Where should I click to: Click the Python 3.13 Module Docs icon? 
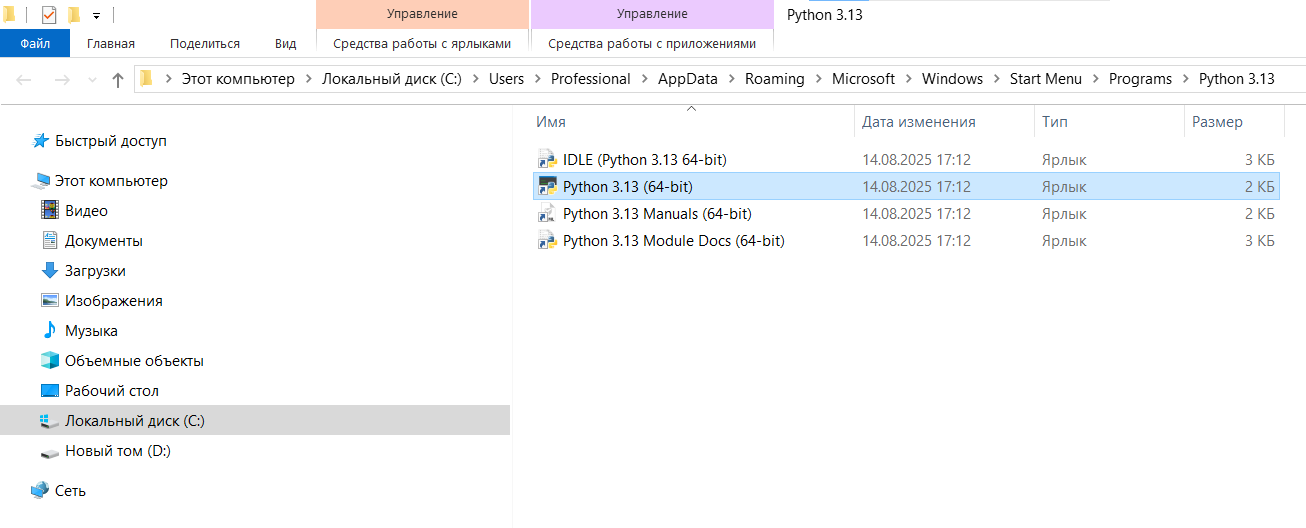point(547,240)
